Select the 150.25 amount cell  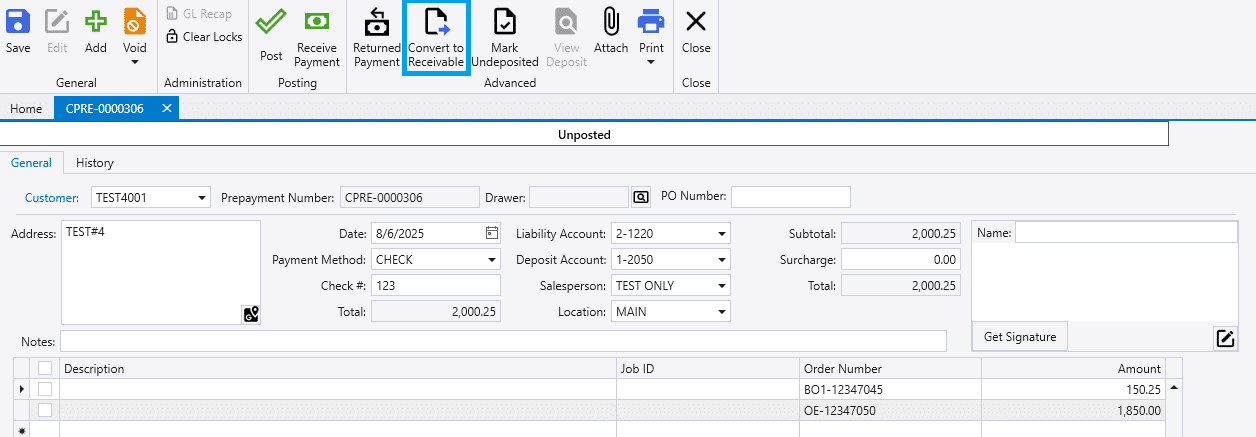tap(1073, 389)
